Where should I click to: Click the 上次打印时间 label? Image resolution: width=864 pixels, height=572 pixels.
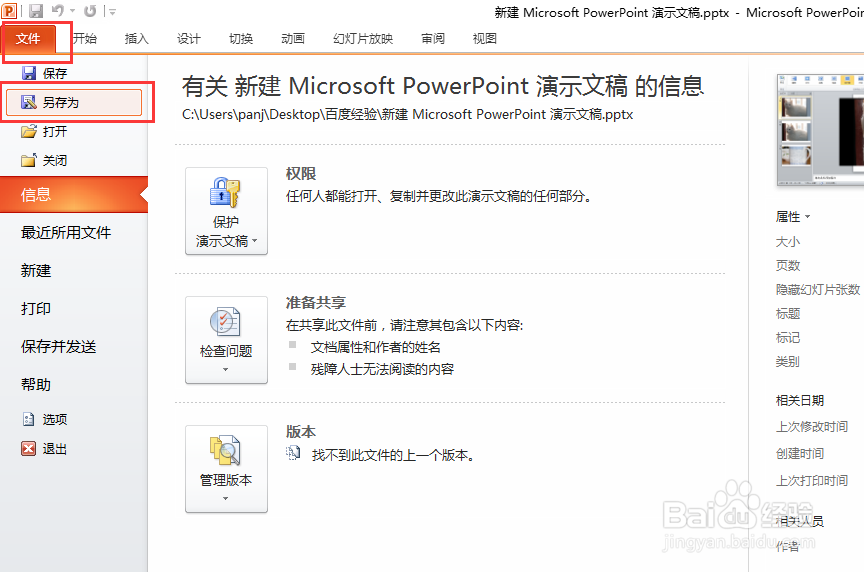pos(812,481)
